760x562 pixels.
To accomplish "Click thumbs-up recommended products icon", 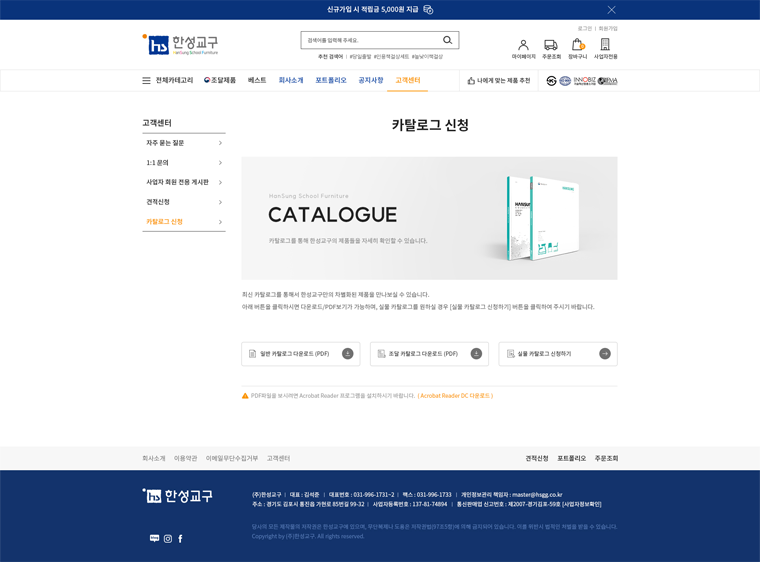I will [x=471, y=80].
